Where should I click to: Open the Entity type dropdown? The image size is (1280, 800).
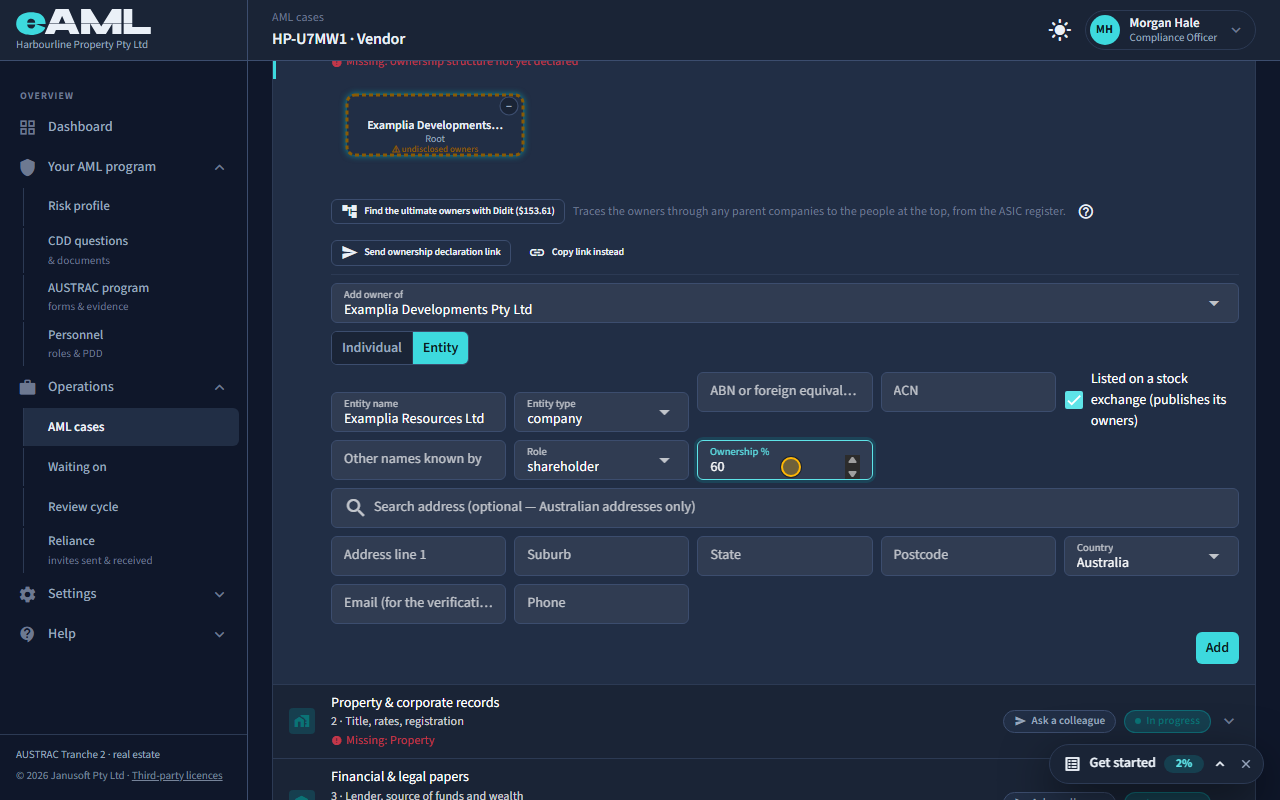[x=602, y=412]
